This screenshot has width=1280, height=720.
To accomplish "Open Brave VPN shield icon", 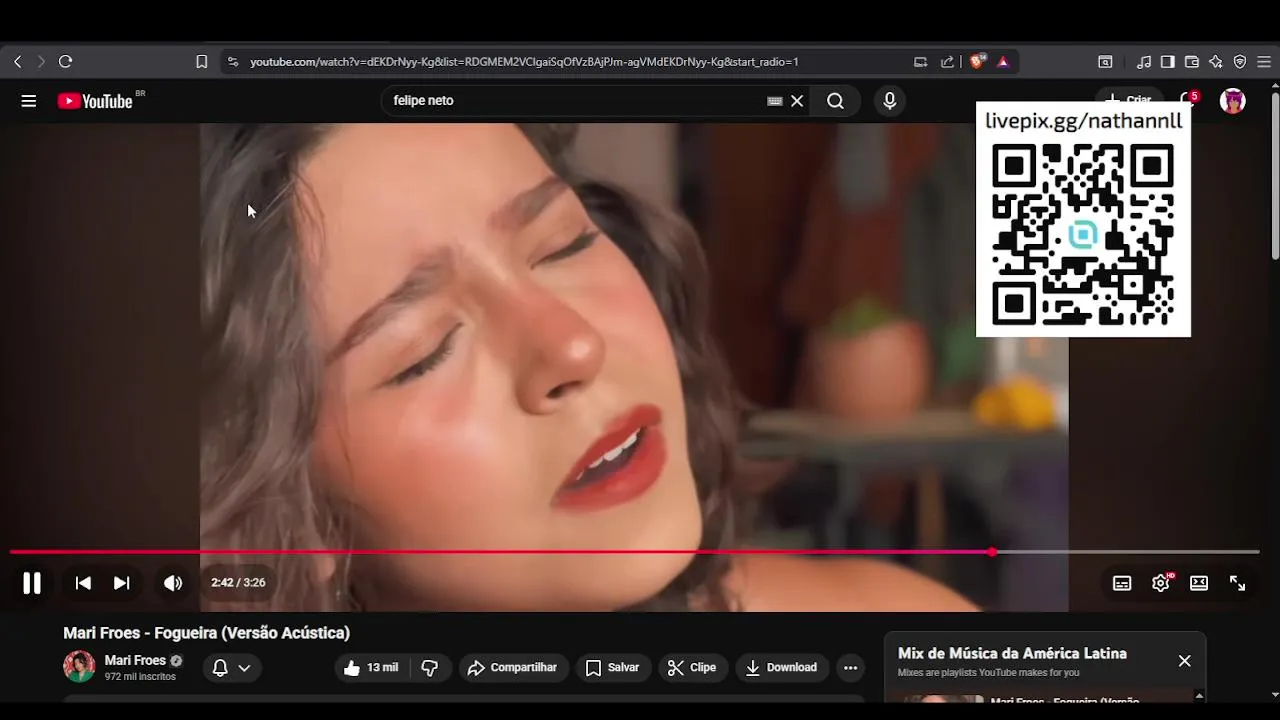I will coord(1240,62).
